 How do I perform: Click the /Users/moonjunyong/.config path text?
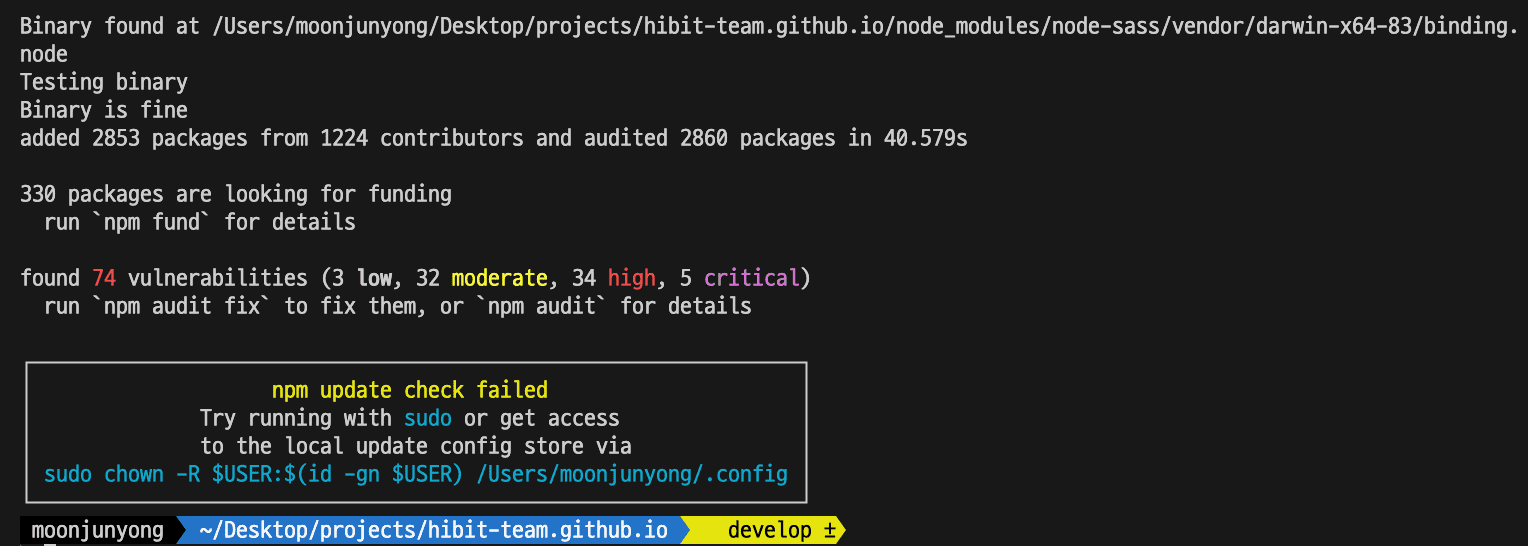coord(632,474)
